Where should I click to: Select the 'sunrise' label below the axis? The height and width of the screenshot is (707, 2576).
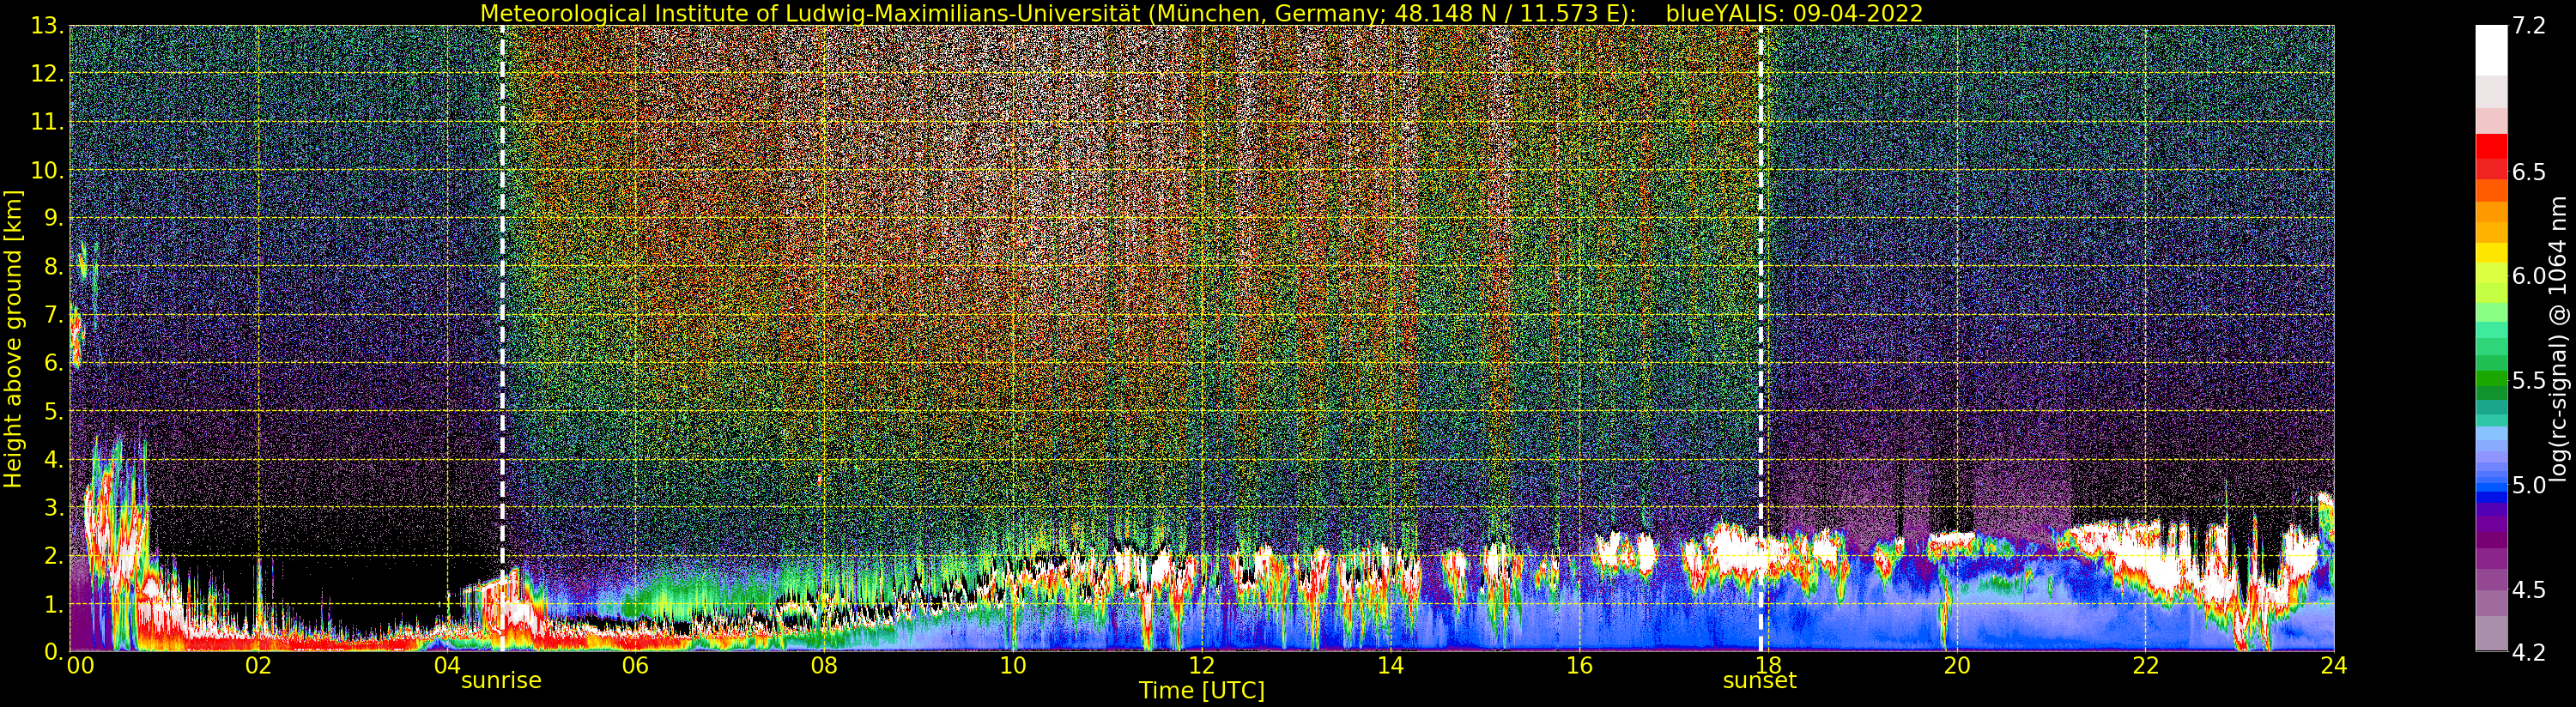tap(500, 681)
